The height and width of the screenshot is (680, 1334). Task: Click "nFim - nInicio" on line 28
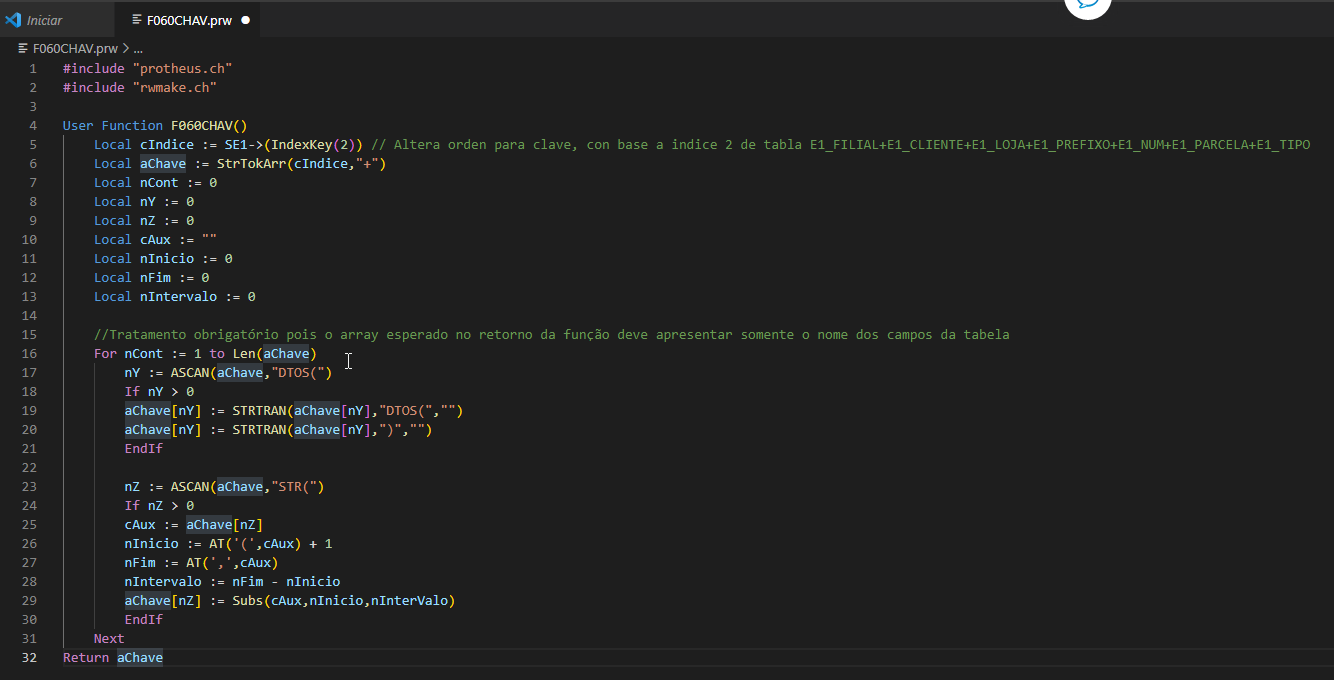[286, 581]
